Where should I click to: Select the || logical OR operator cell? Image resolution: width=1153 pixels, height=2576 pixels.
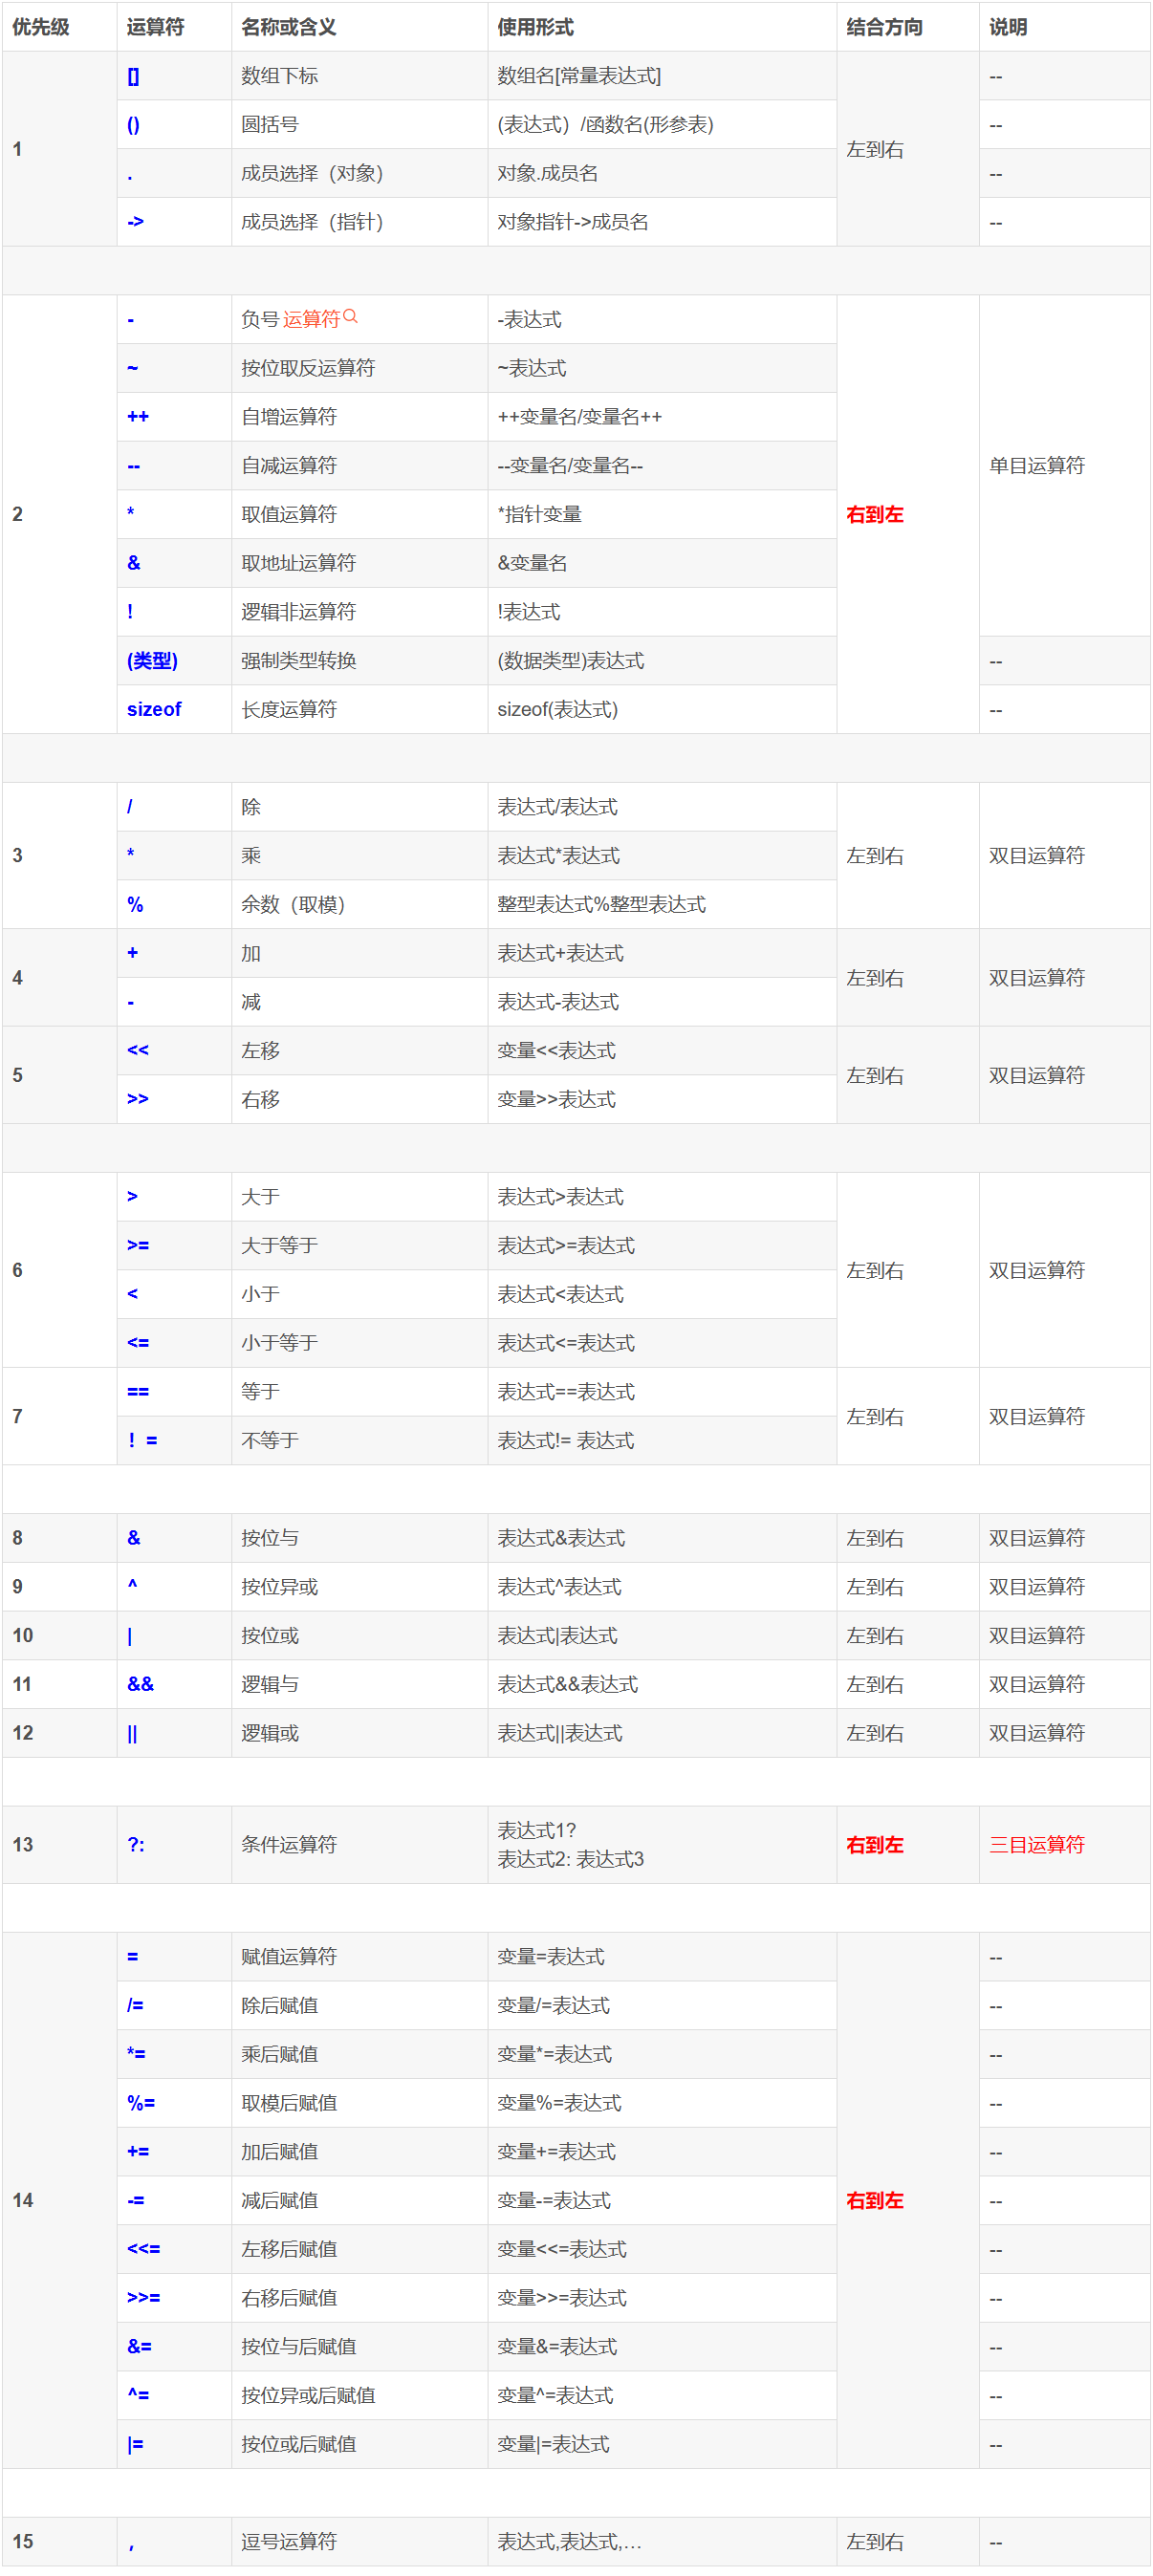[x=174, y=1733]
